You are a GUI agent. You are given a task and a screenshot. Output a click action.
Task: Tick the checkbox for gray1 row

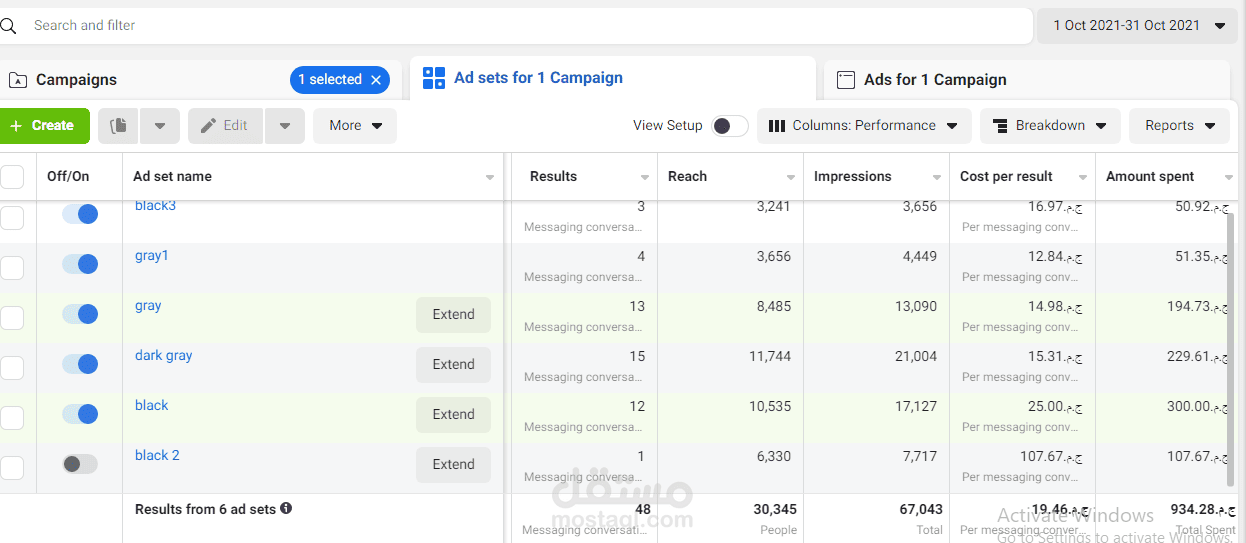point(12,268)
